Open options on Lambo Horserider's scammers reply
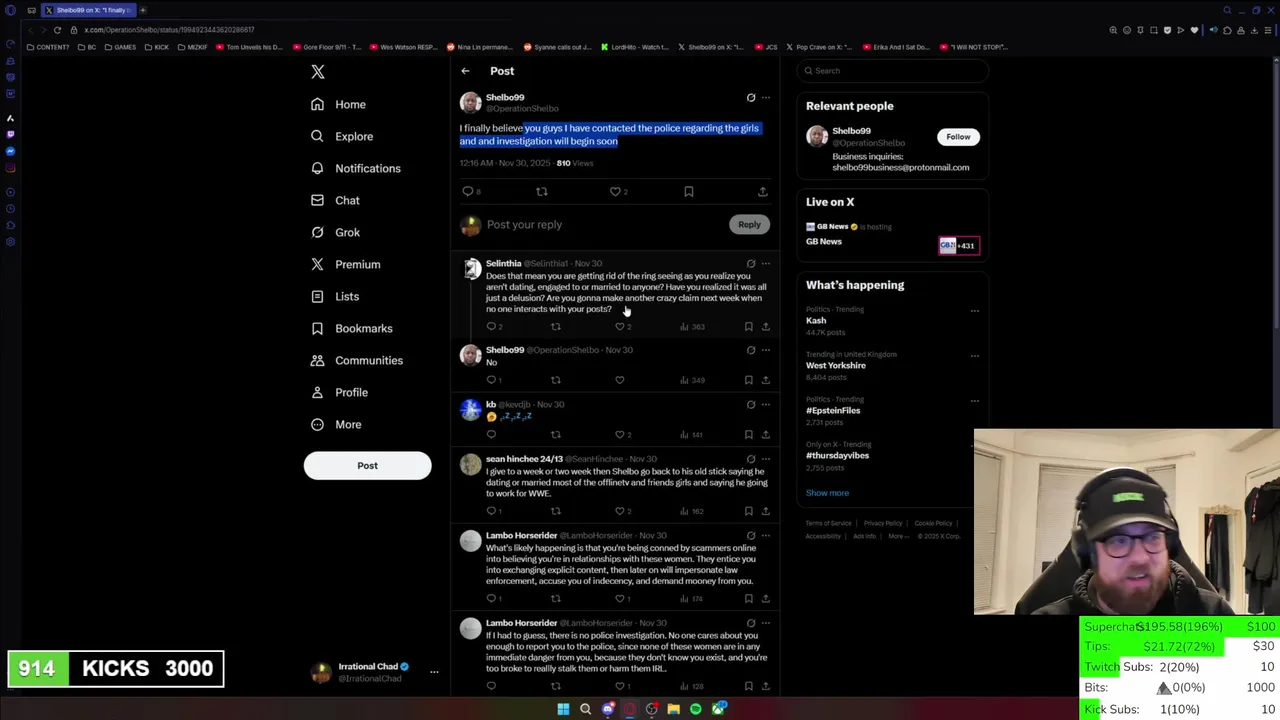Viewport: 1280px width, 720px height. [x=766, y=536]
